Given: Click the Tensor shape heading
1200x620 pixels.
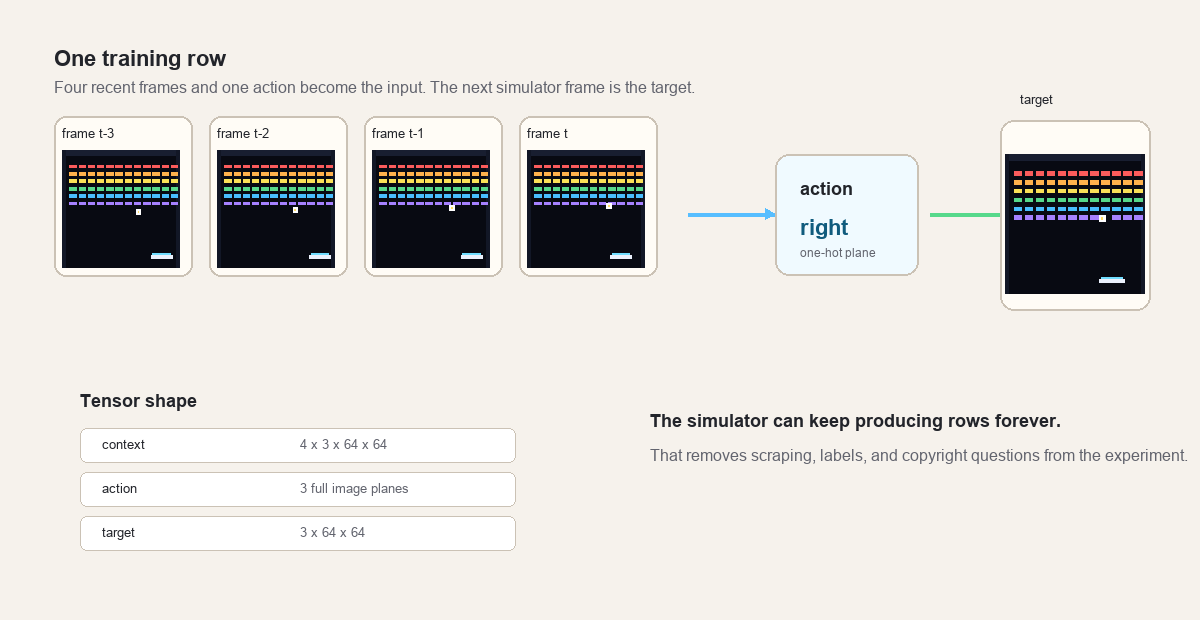Looking at the screenshot, I should pyautogui.click(x=138, y=401).
